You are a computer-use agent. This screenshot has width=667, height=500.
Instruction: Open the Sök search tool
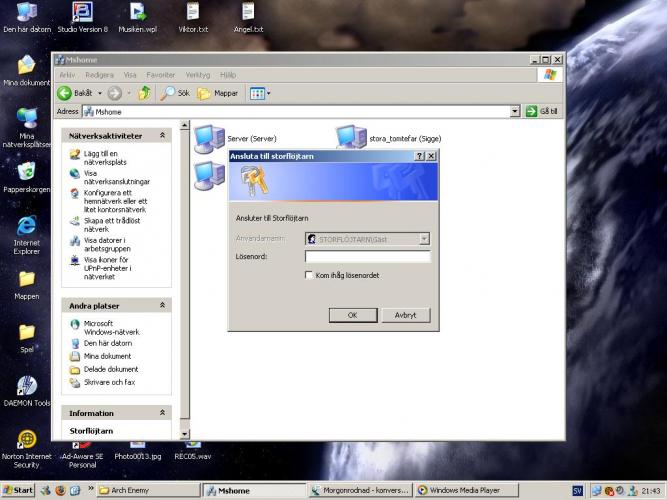click(176, 93)
